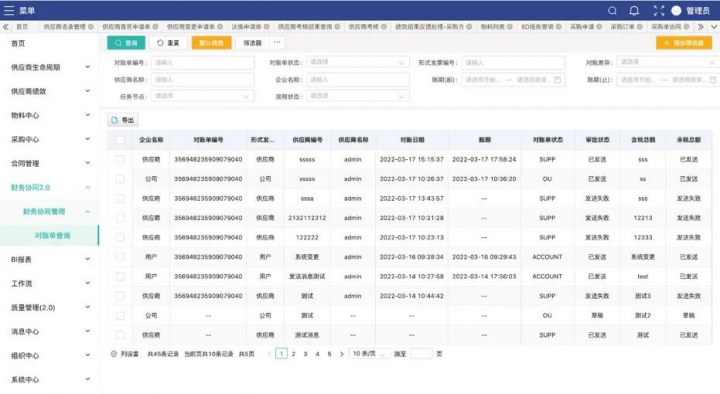
Task: Click the 筛选器 button
Action: point(252,43)
